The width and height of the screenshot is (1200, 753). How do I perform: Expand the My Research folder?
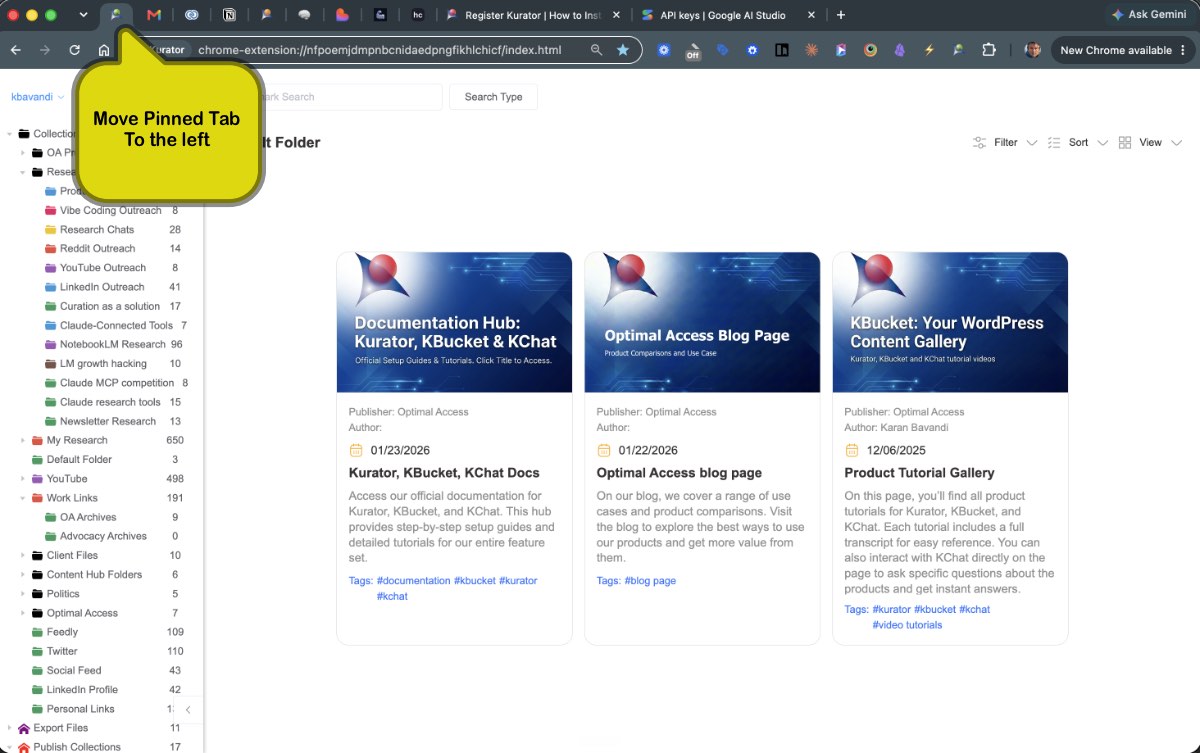tap(23, 440)
